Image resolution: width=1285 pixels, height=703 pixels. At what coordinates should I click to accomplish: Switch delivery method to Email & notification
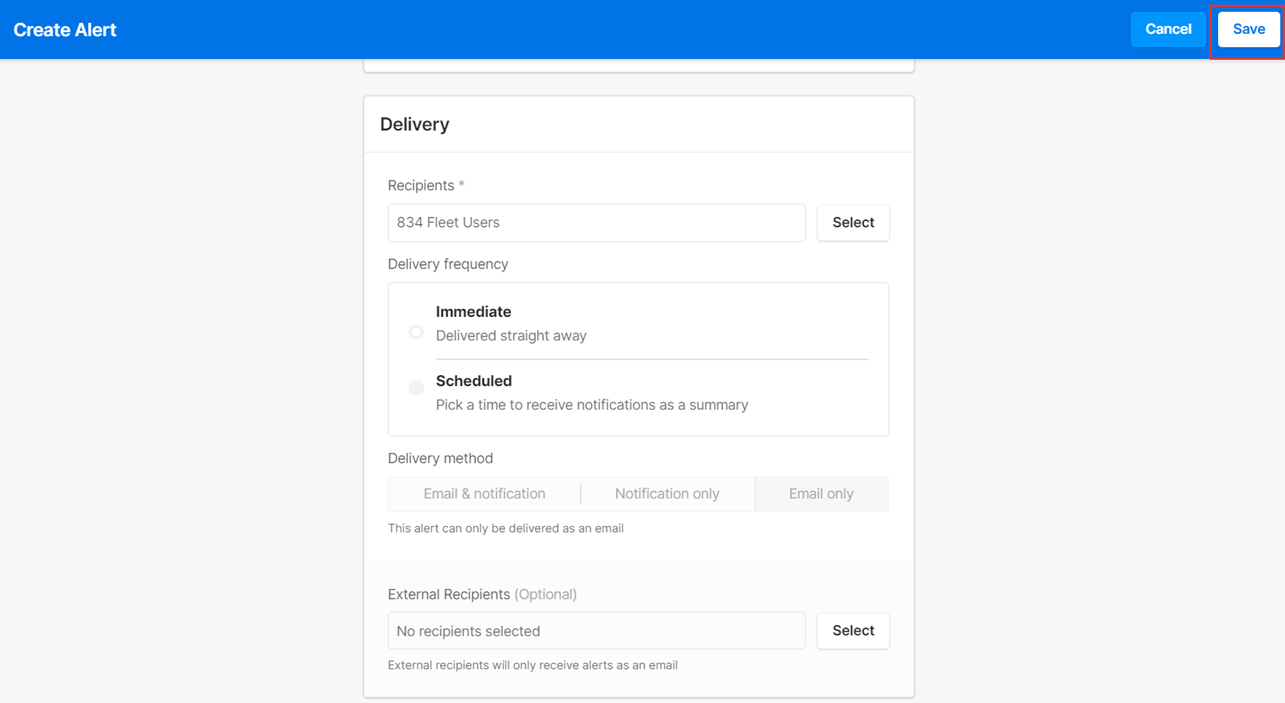[x=484, y=494]
